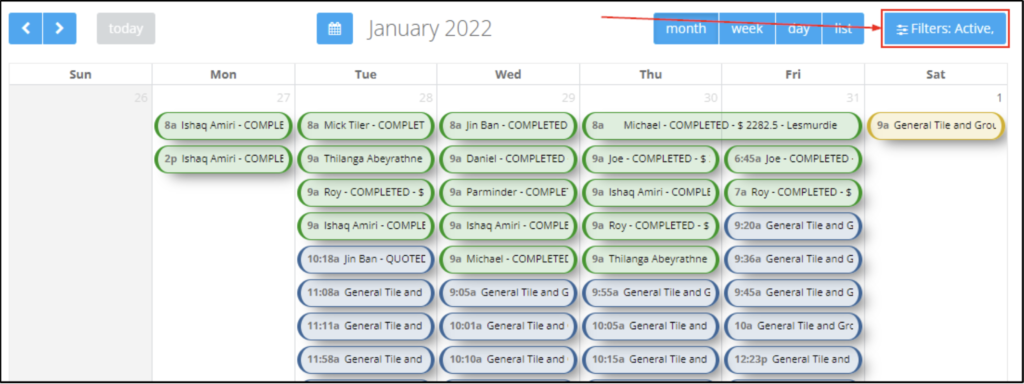Open day number 27 on Monday
The image size is (1024, 384).
click(x=283, y=98)
